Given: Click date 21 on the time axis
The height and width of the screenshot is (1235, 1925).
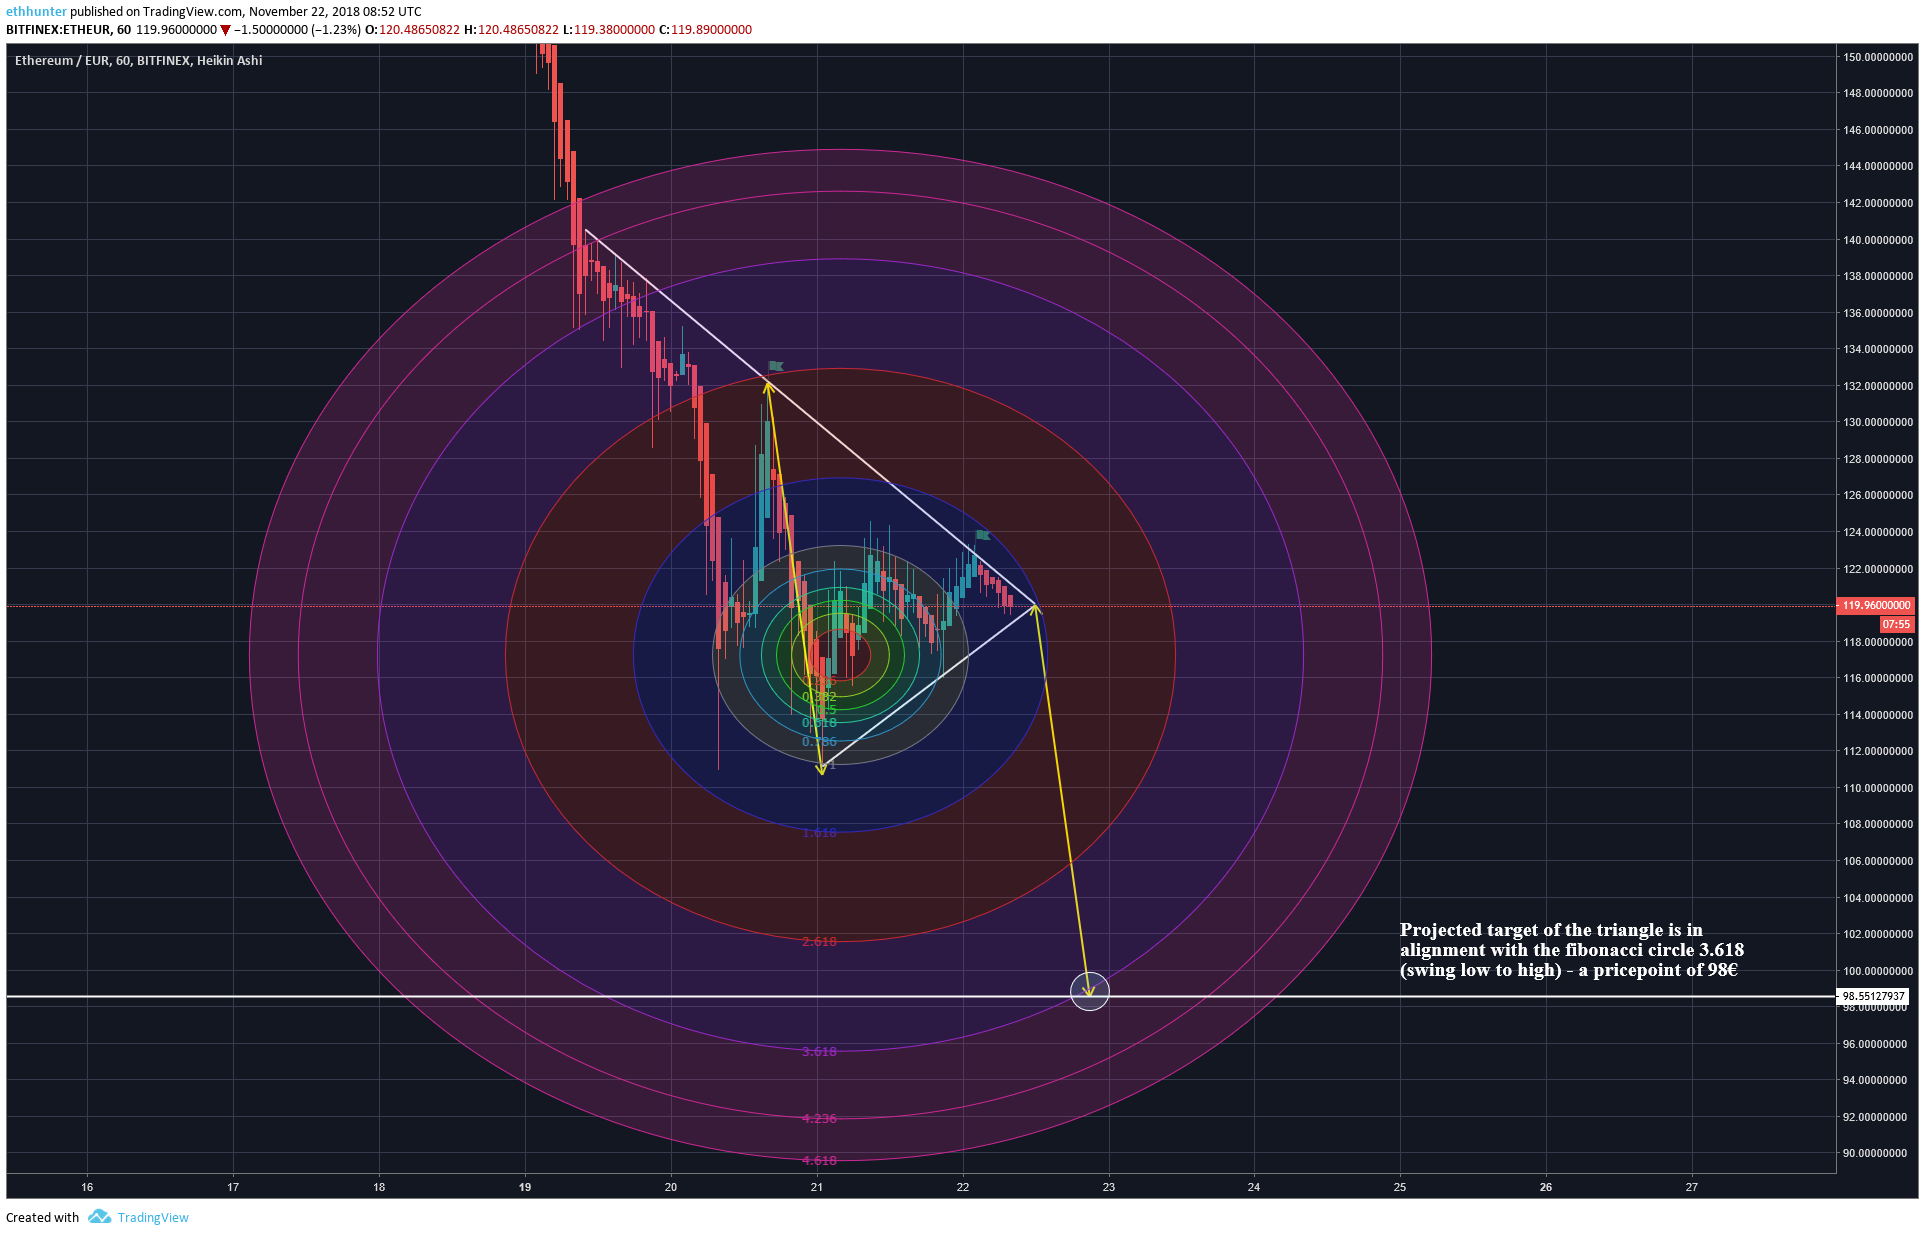Looking at the screenshot, I should click(x=817, y=1187).
